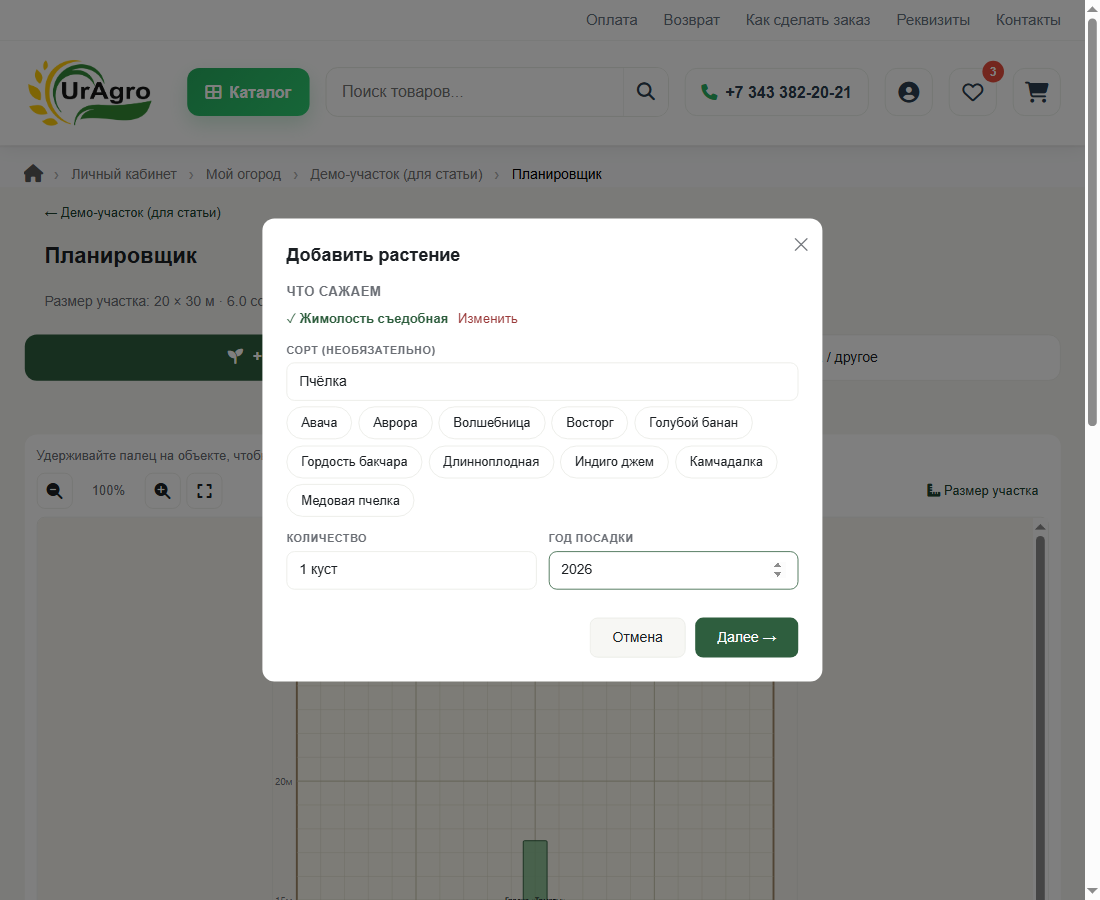Toggle fullscreen planner view

(x=204, y=490)
